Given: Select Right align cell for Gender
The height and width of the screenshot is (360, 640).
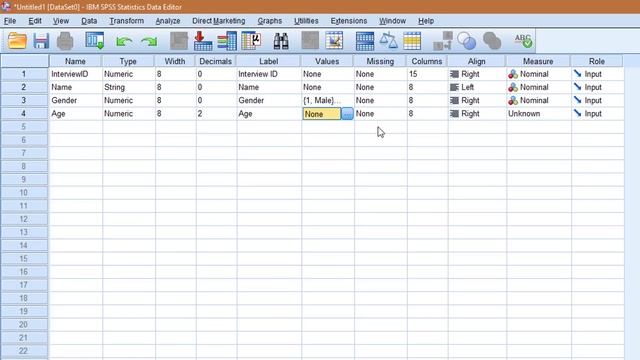Looking at the screenshot, I should coord(477,100).
